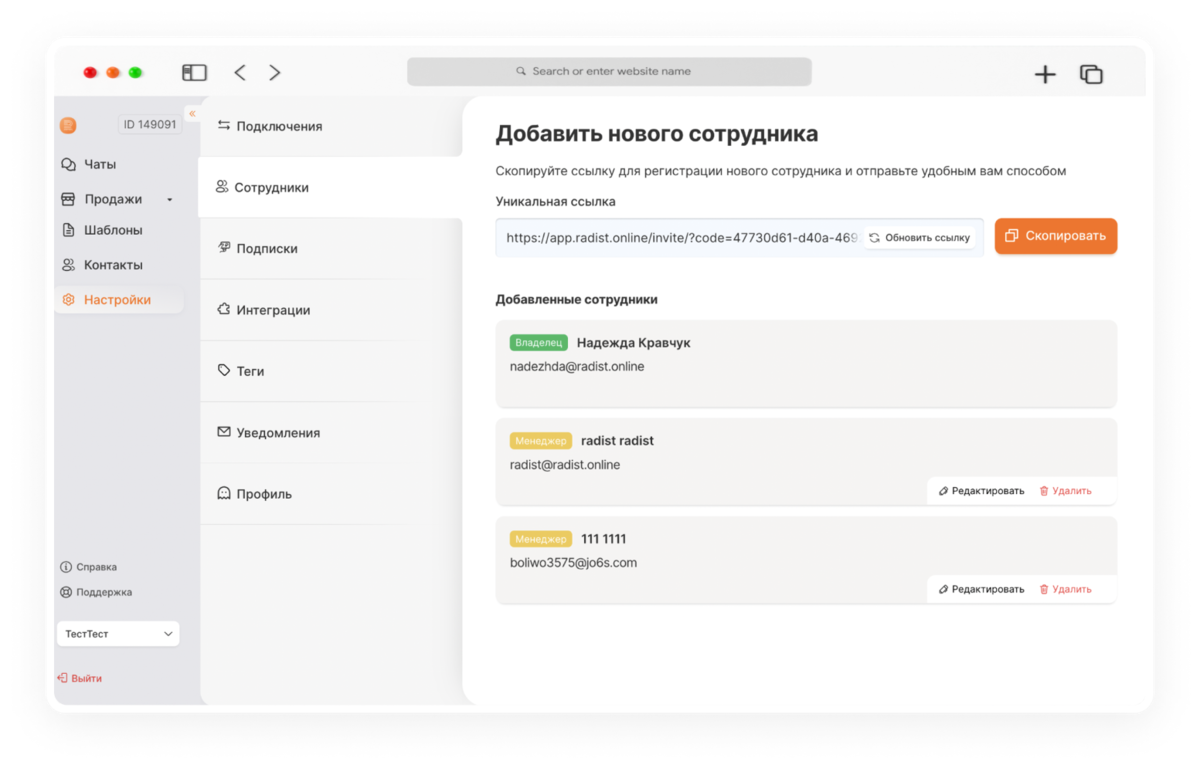Delete the 111 1111 manager entry

coord(1066,589)
